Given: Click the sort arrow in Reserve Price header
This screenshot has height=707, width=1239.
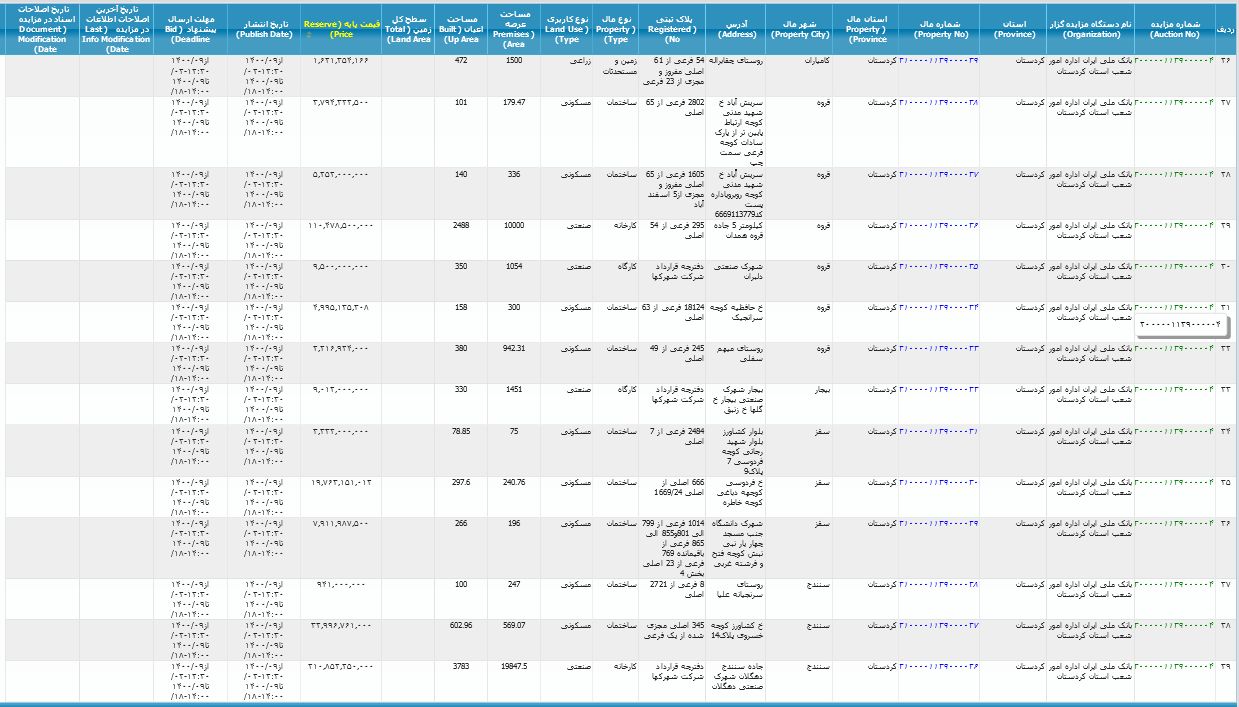Looking at the screenshot, I should coord(308,34).
